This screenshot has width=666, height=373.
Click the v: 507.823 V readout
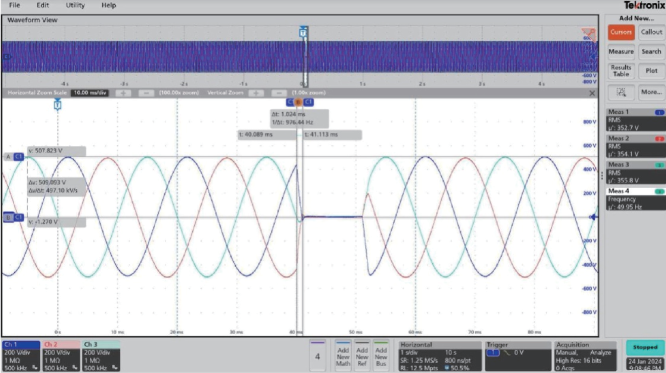56,151
